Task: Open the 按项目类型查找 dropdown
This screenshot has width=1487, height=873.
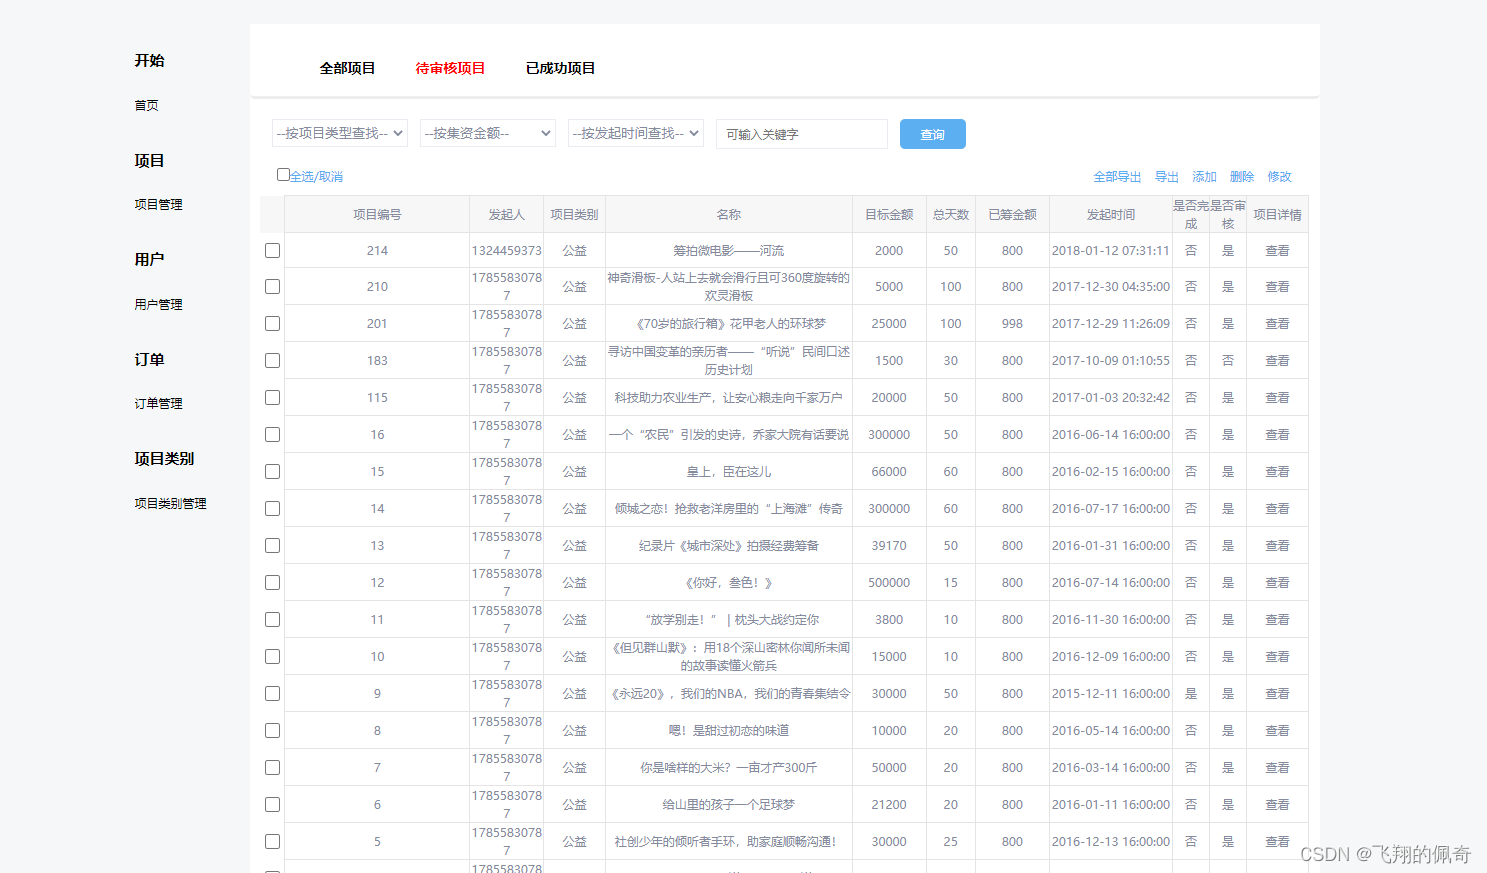Action: coord(340,133)
